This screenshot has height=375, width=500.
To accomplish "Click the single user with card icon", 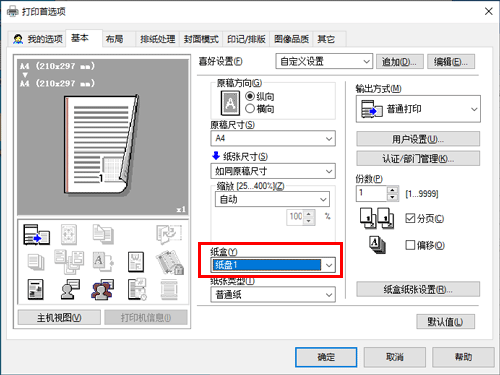I will click(70, 289).
